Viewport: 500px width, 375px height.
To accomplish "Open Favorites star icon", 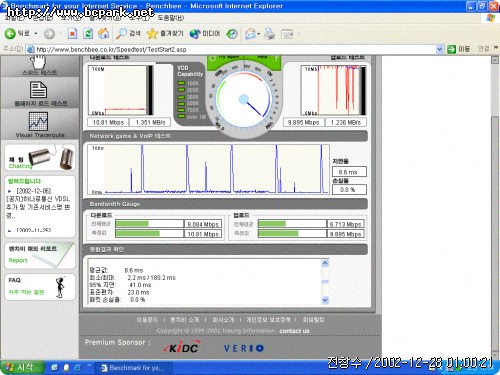I will pyautogui.click(x=152, y=33).
